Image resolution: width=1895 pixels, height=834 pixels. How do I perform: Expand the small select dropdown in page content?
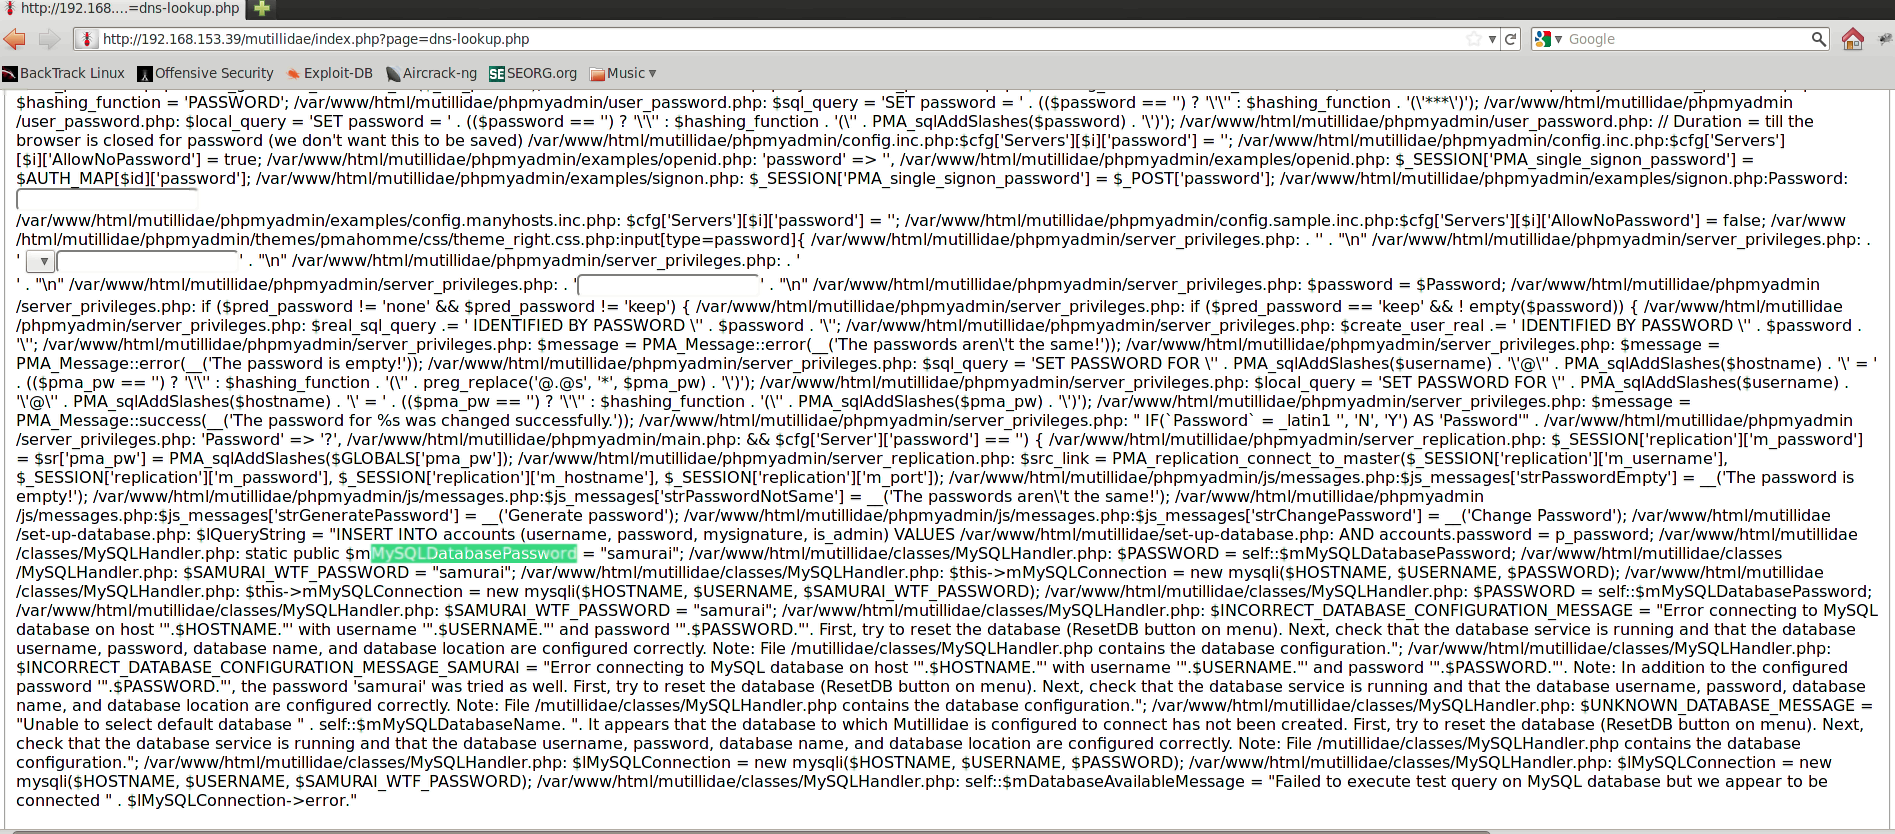click(39, 262)
